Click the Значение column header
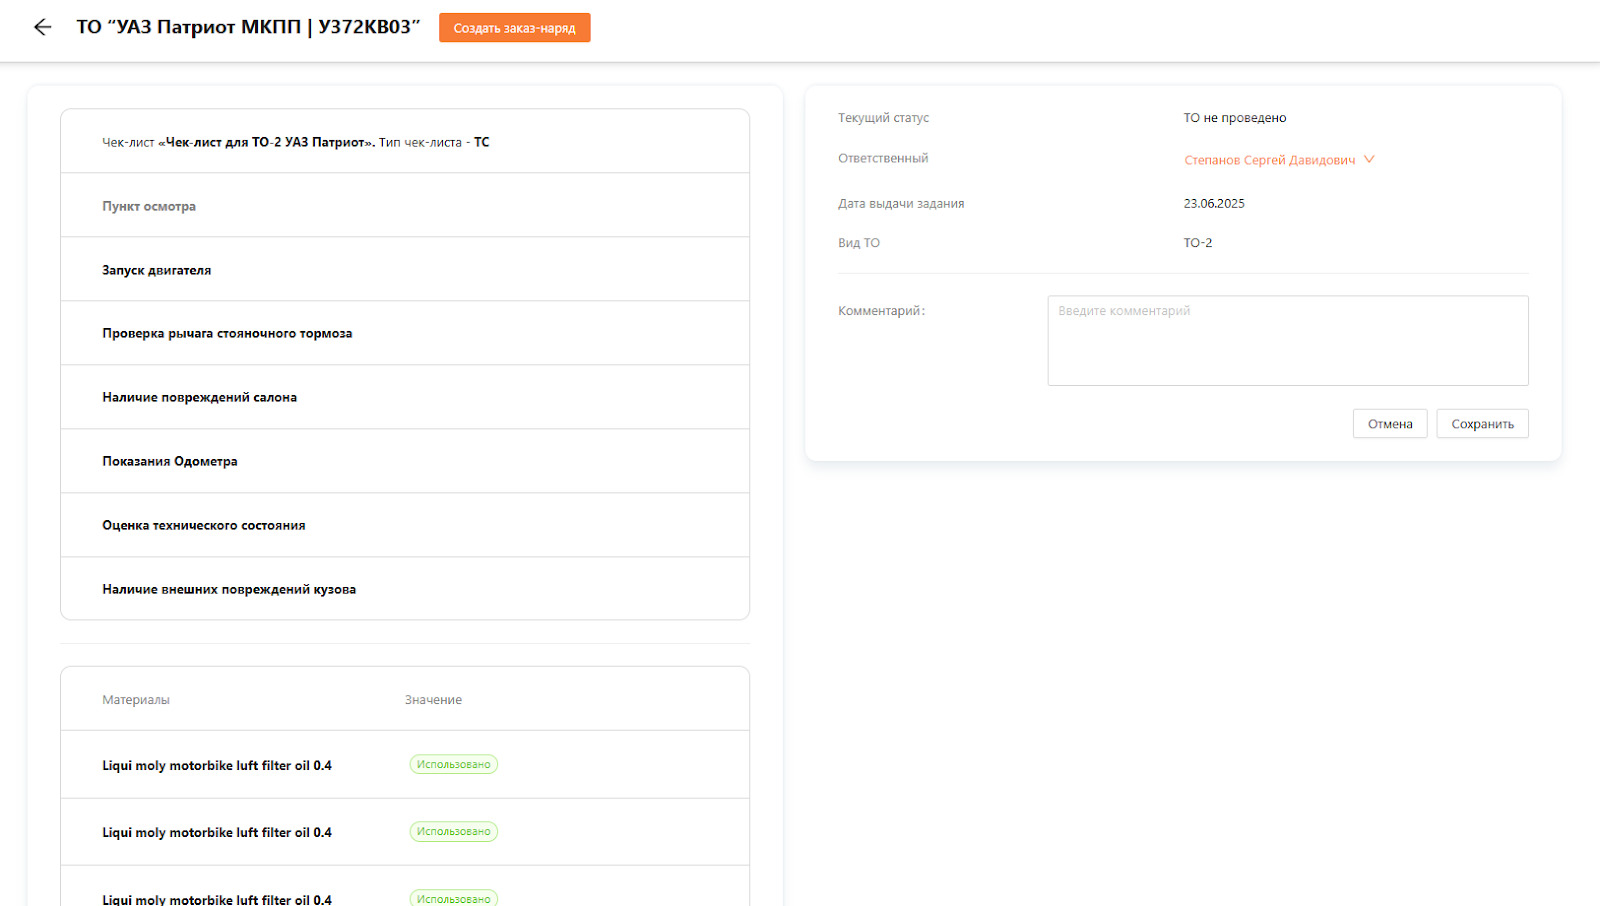Screen dimensions: 1600x906 433,700
